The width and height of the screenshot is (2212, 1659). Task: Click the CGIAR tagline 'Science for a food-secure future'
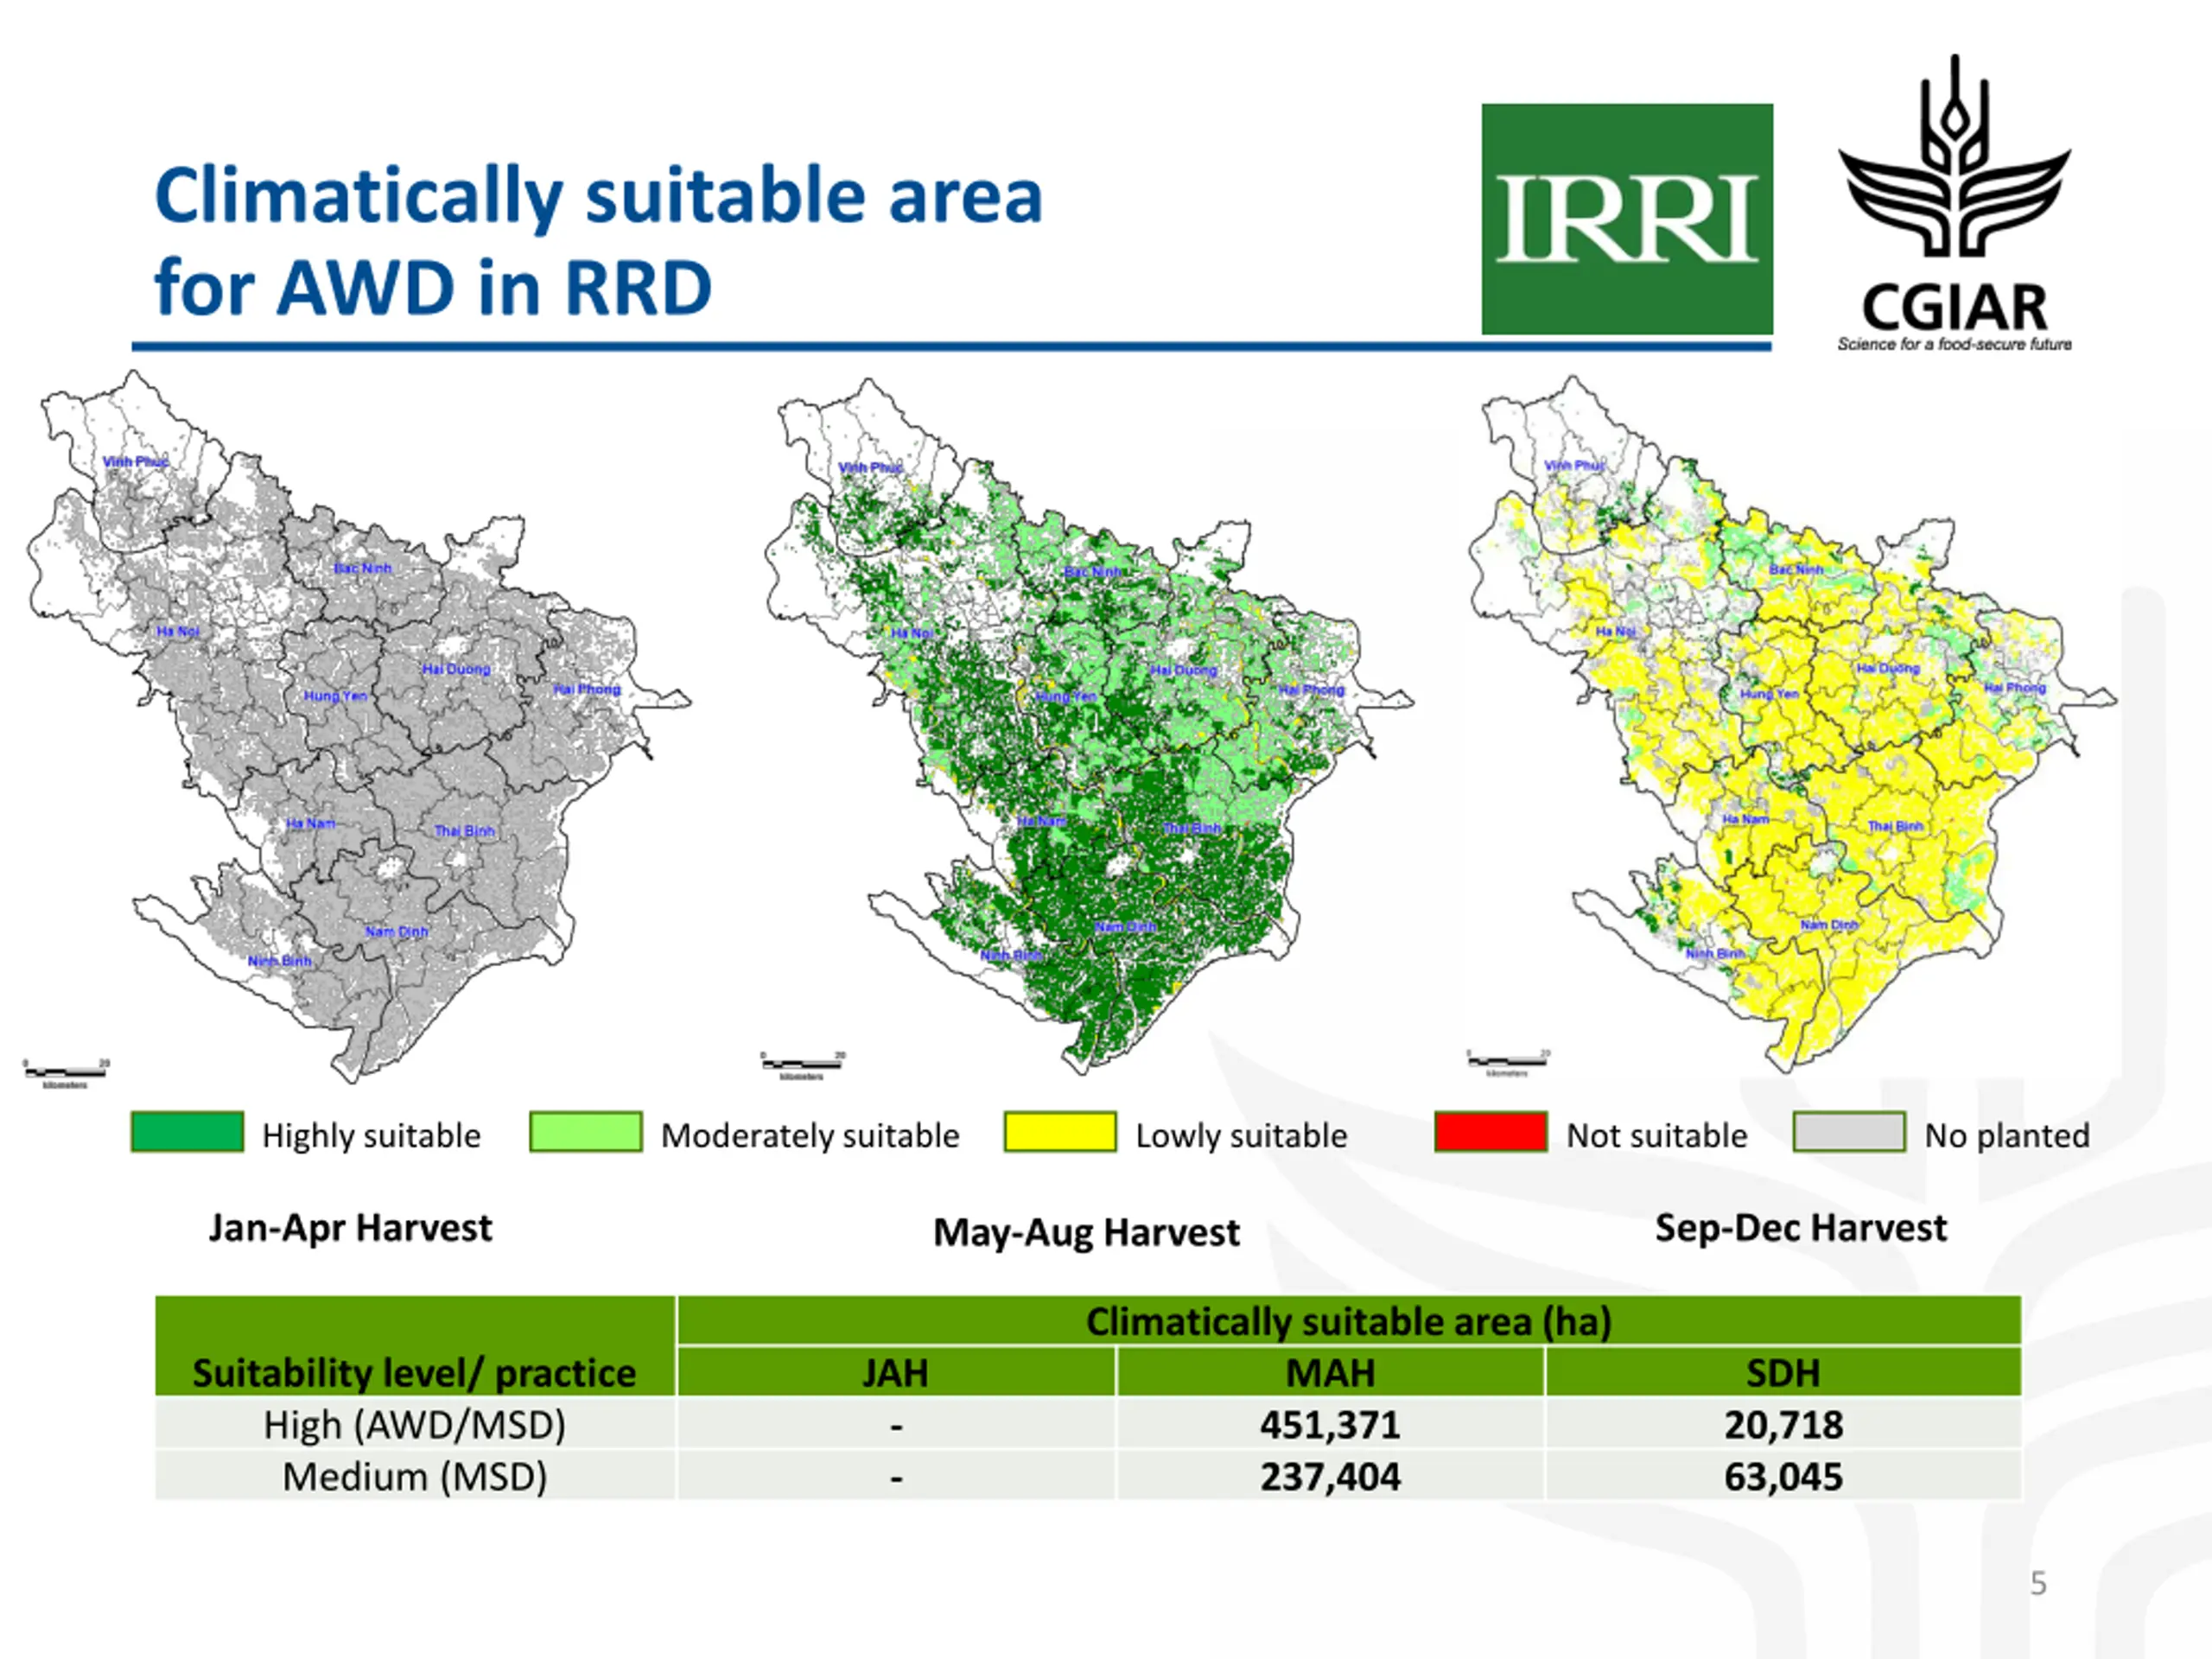[x=1954, y=344]
